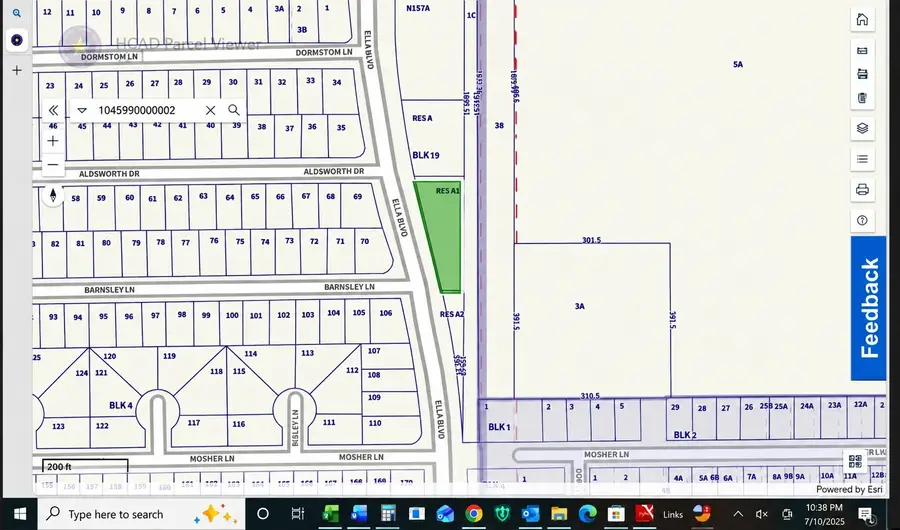
Task: Show hidden system tray icons
Action: pyautogui.click(x=738, y=514)
